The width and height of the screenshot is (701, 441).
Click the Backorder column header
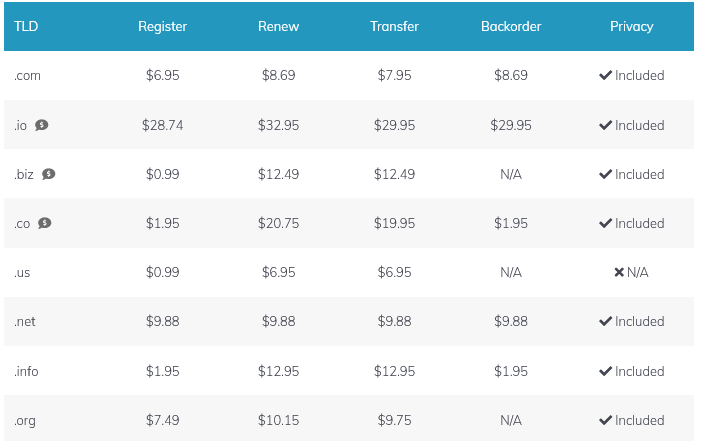[x=511, y=26]
